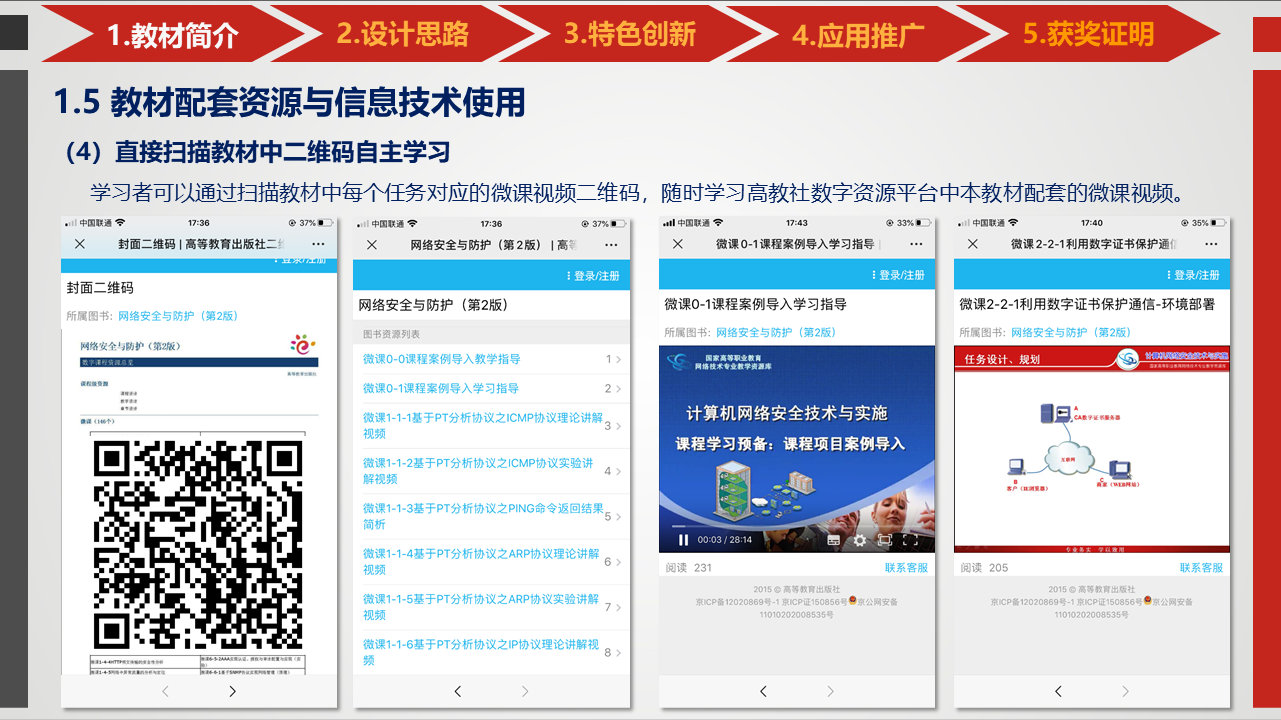Expand chevron beside list row number 2
1281x720 pixels.
619,389
